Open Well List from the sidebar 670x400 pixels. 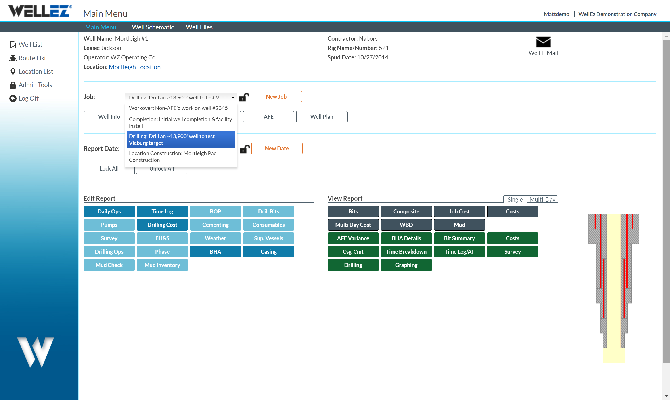tap(26, 44)
